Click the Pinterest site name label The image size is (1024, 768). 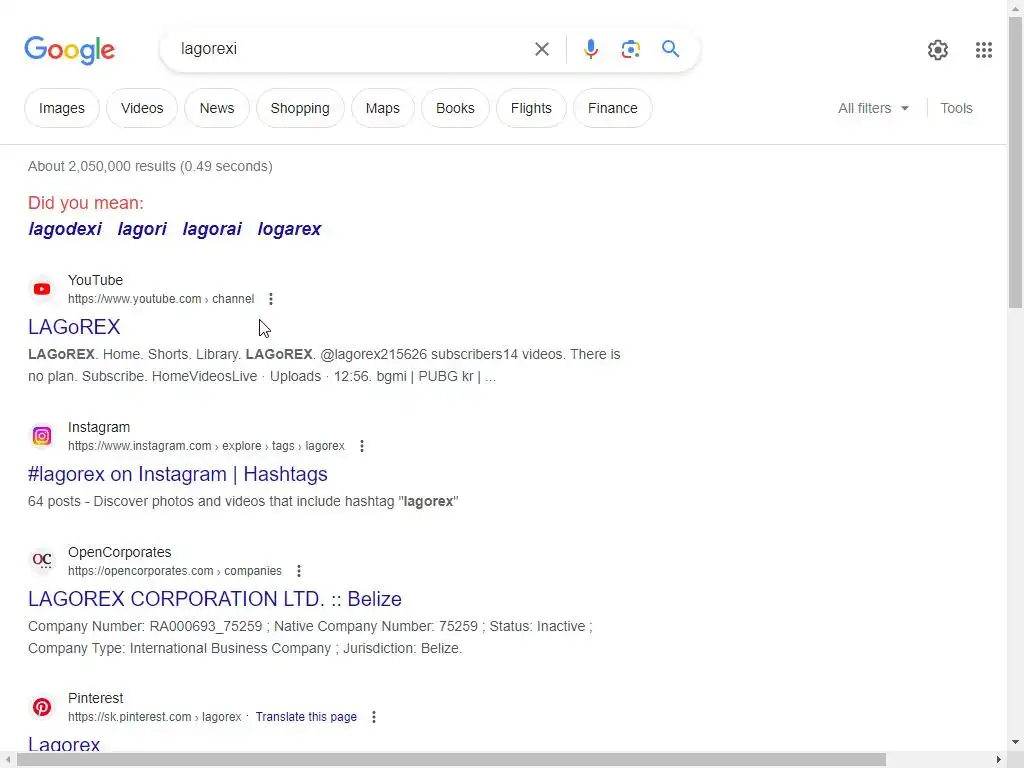point(95,698)
